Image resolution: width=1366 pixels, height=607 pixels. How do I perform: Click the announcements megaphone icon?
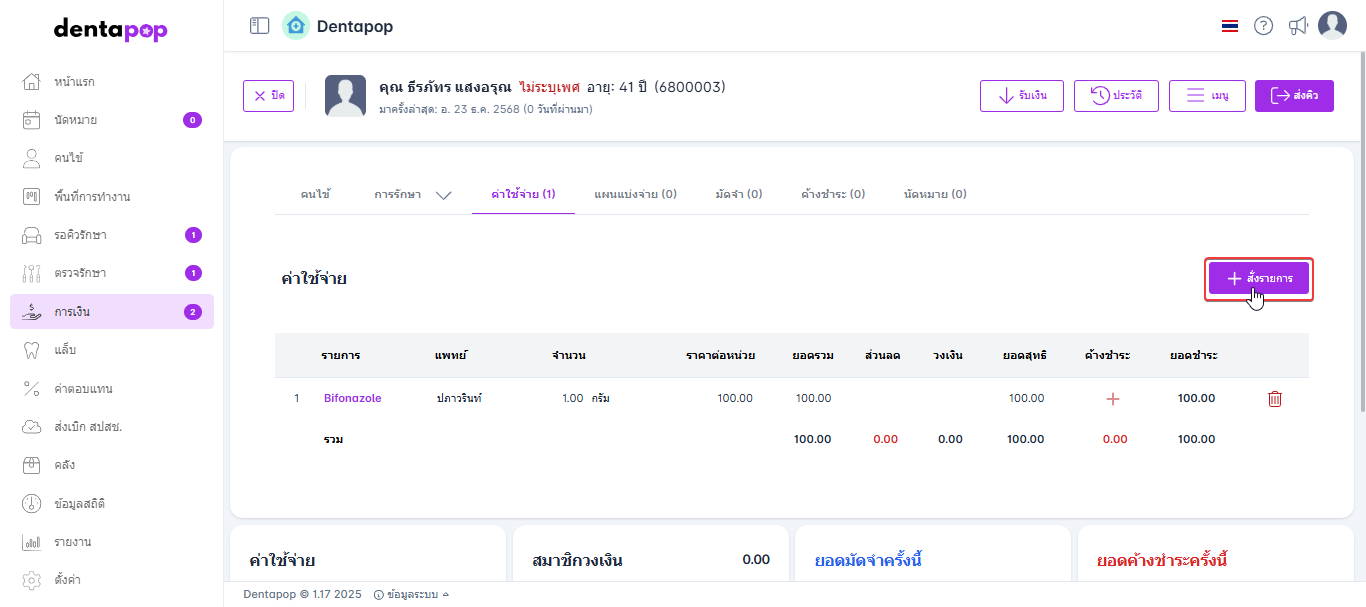pyautogui.click(x=1298, y=26)
